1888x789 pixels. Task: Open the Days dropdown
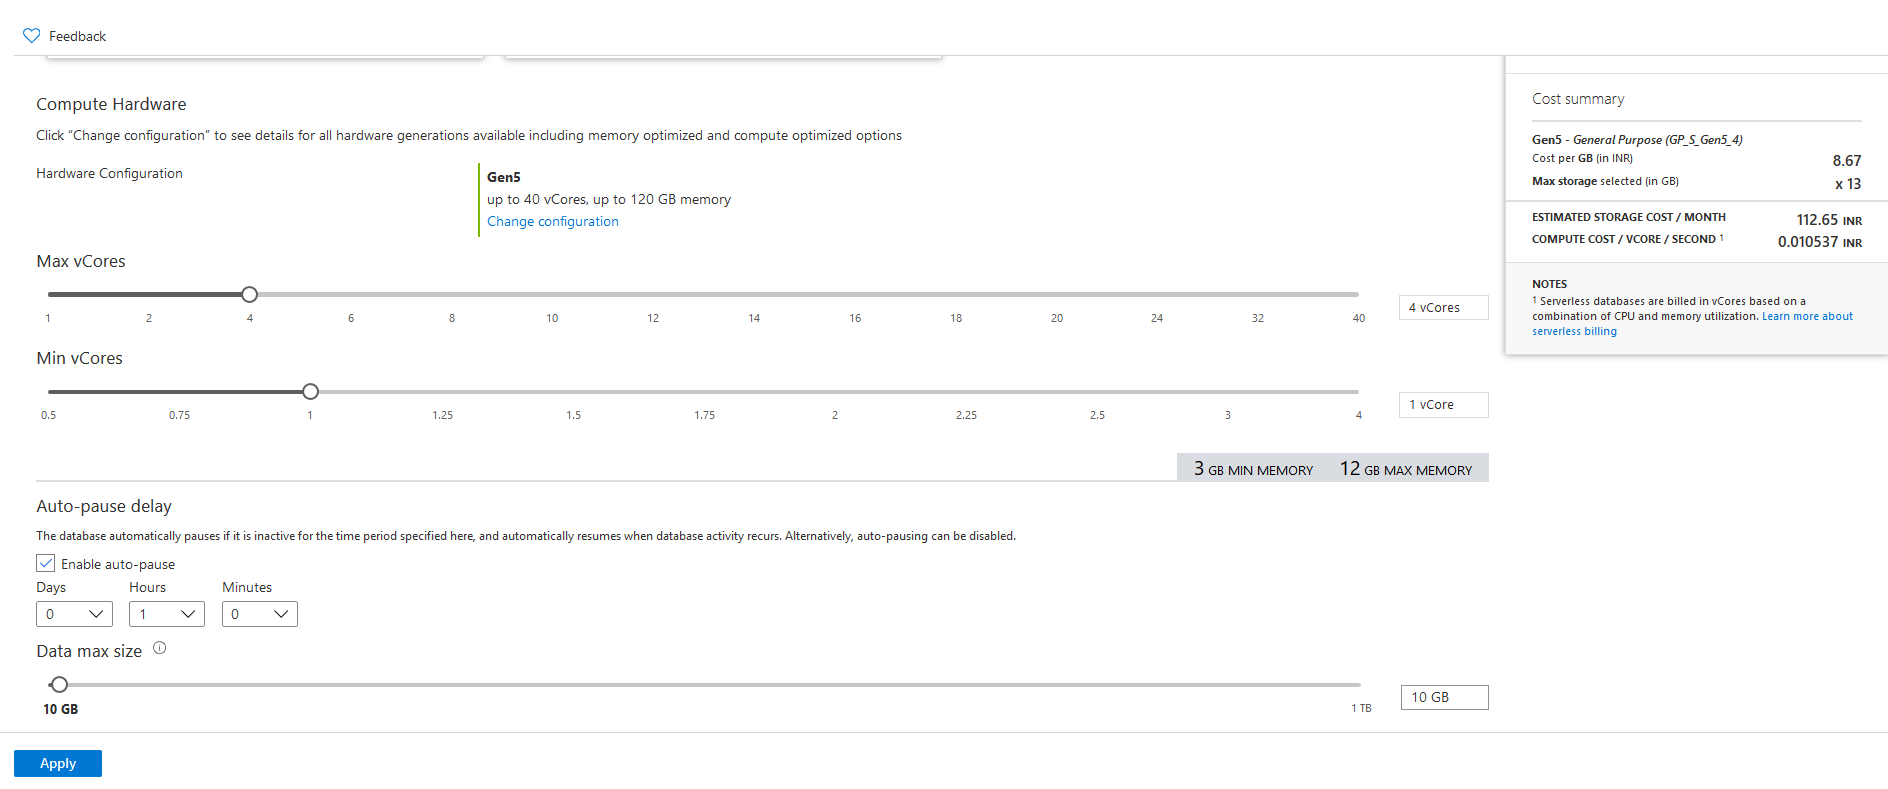point(74,614)
